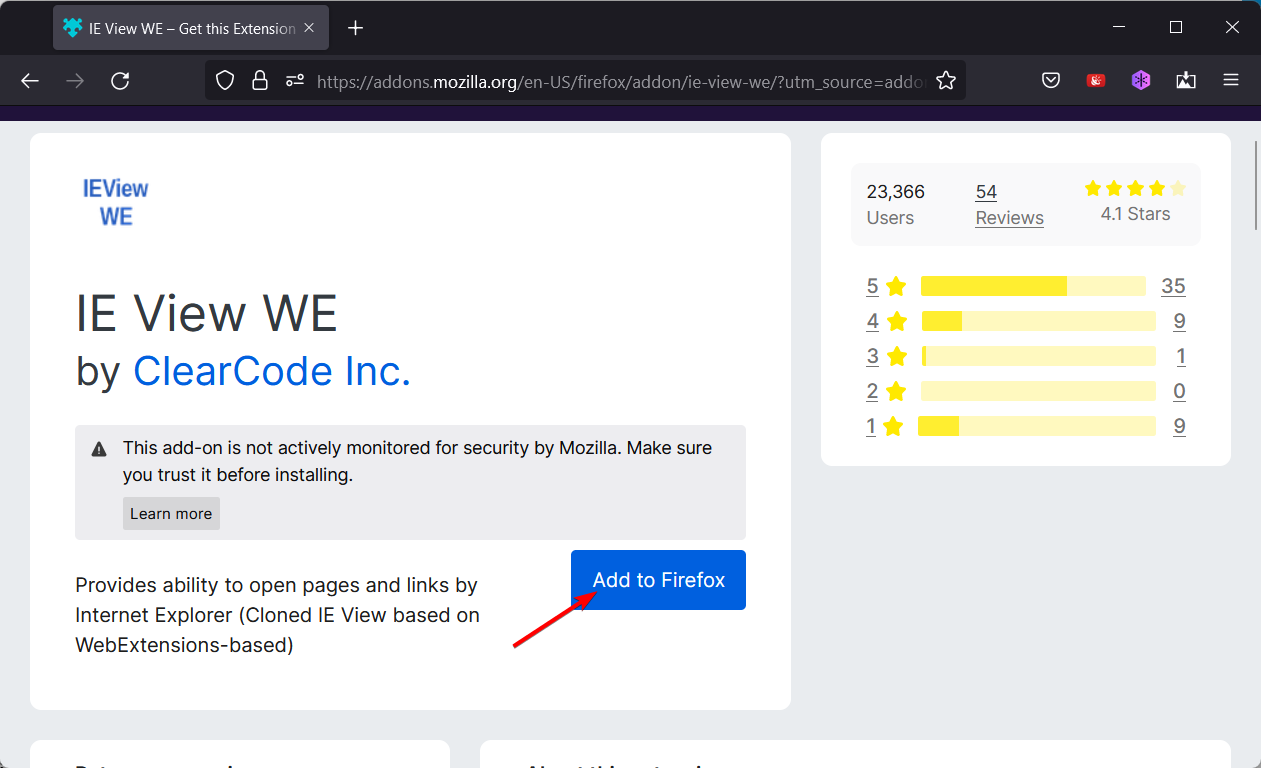The image size is (1261, 768).
Task: Click the IE View WE title heading
Action: tap(206, 312)
